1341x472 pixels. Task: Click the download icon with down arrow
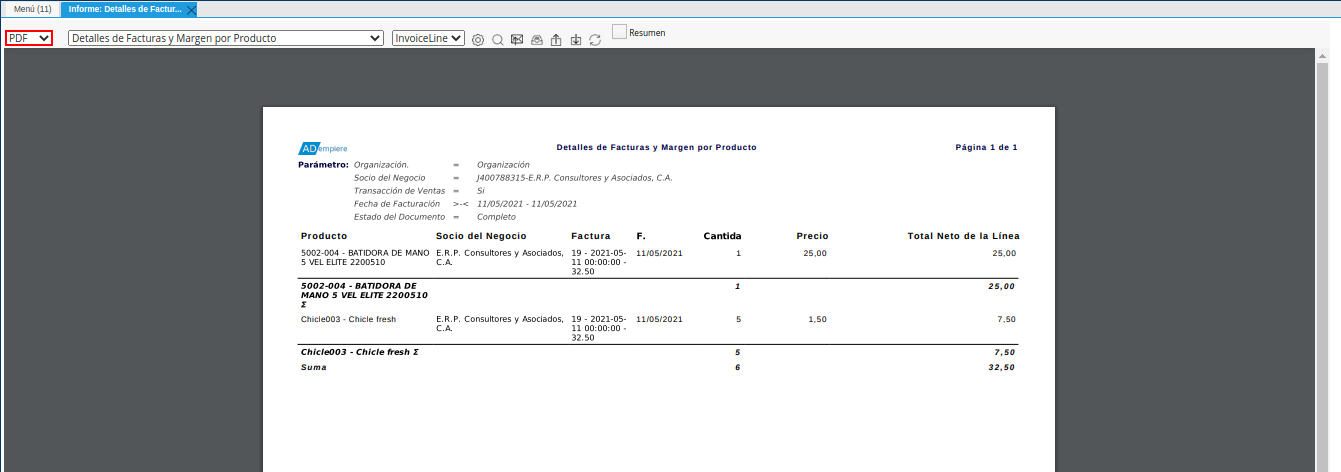pos(575,40)
